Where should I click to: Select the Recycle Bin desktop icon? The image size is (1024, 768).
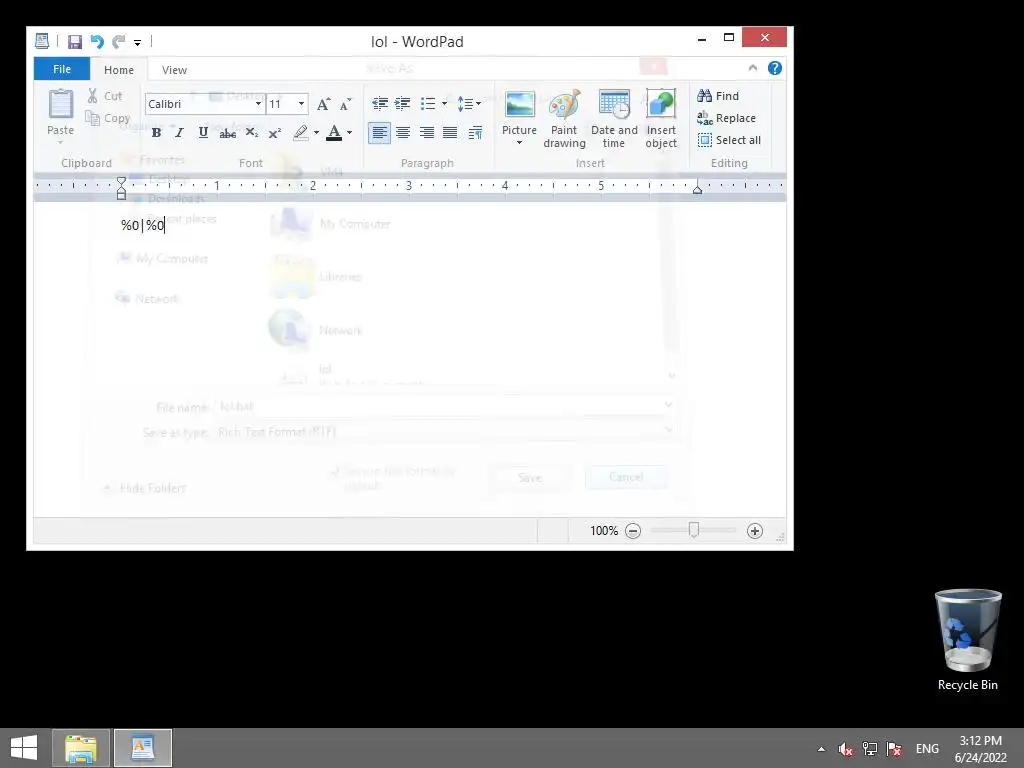[x=968, y=640]
